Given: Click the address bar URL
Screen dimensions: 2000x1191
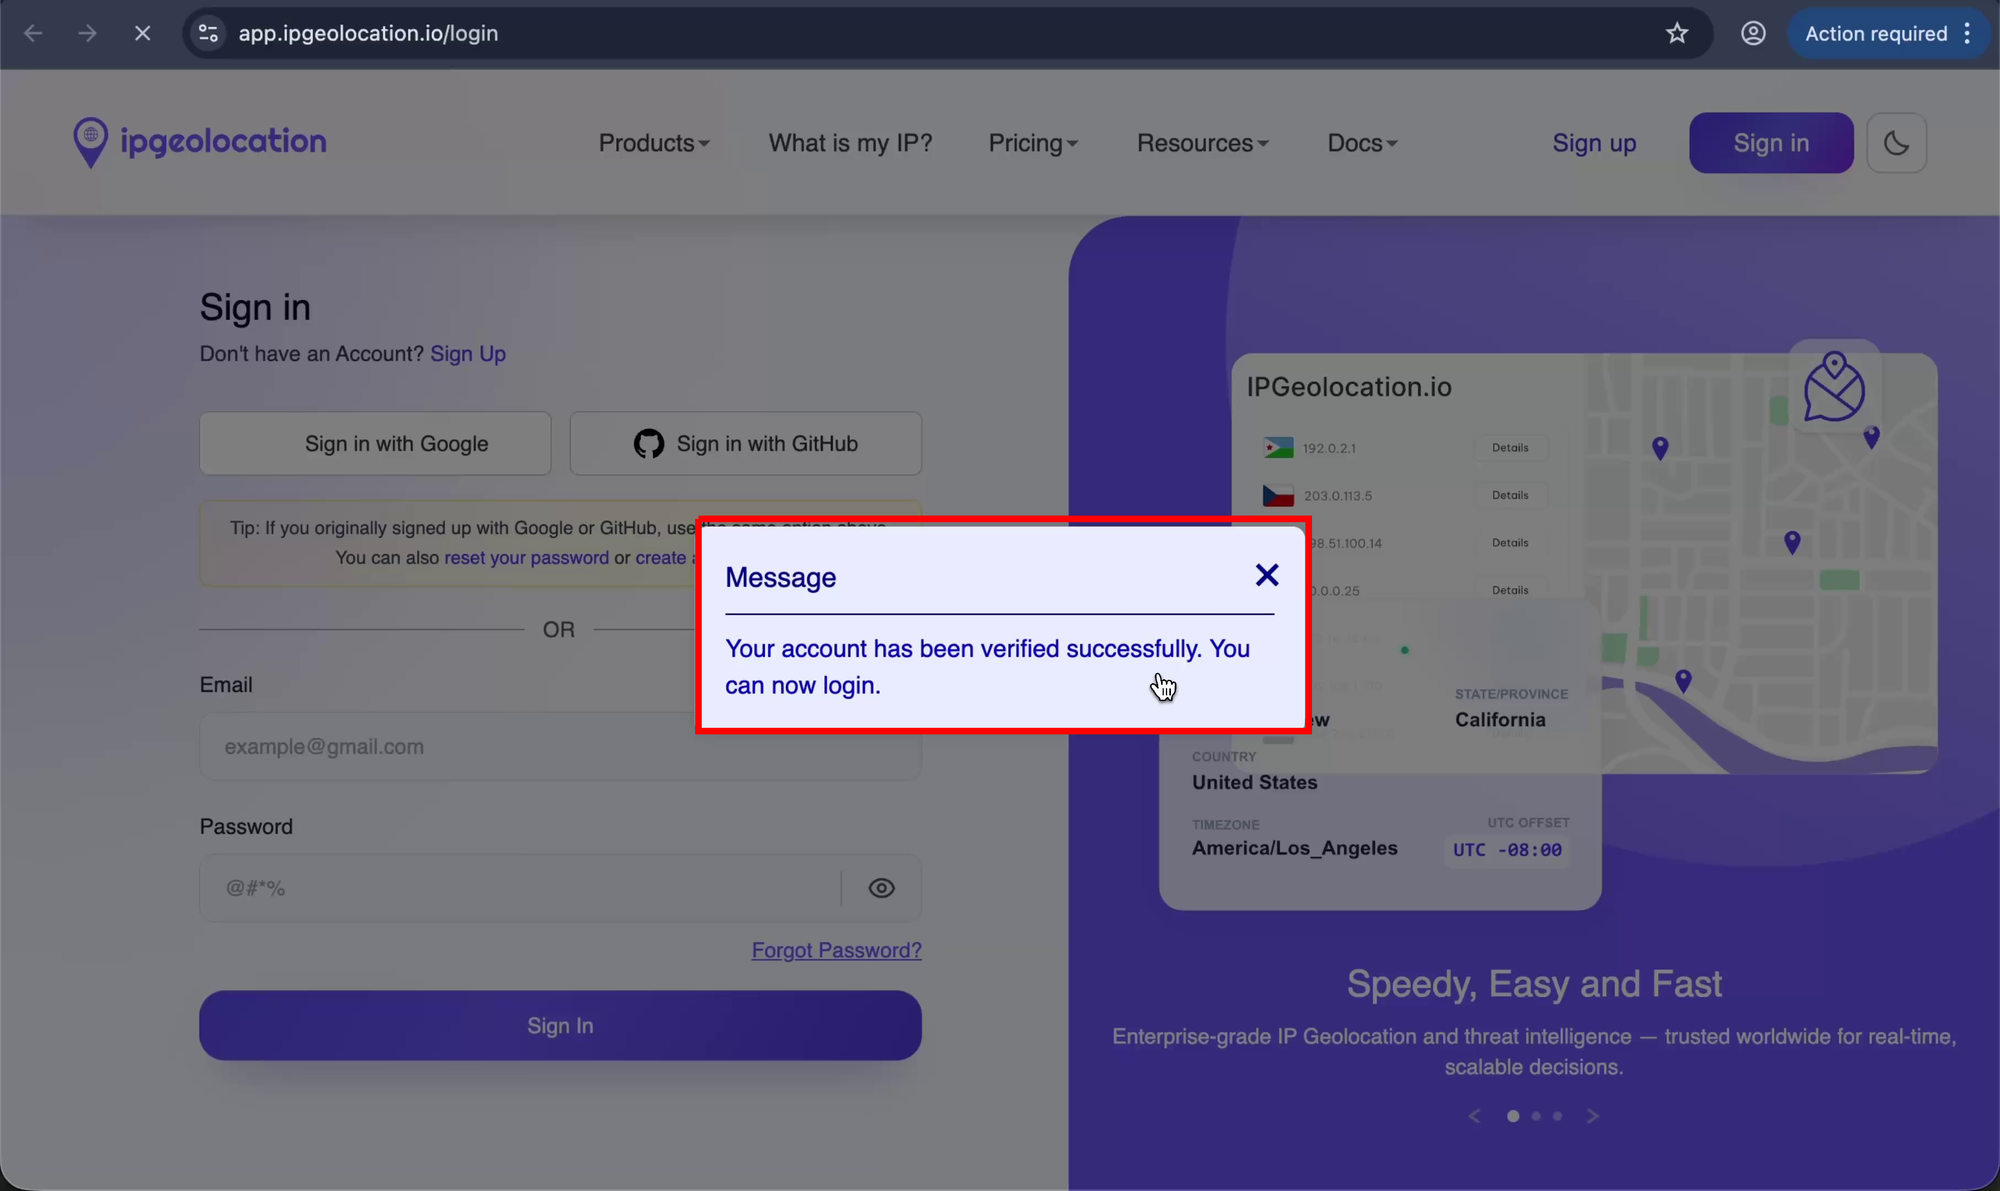Looking at the screenshot, I should (368, 33).
